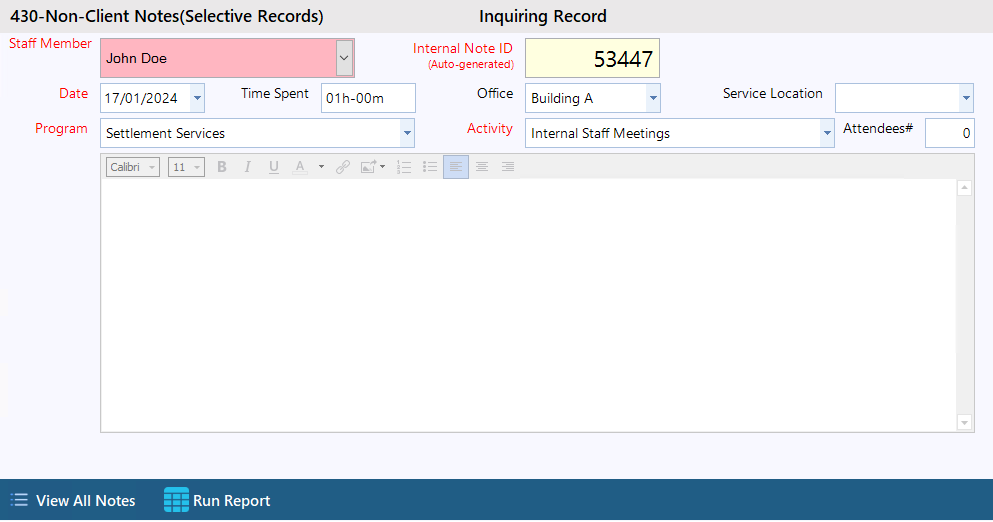Insert a bulleted list
Screen dimensions: 993x522
pyautogui.click(x=430, y=167)
